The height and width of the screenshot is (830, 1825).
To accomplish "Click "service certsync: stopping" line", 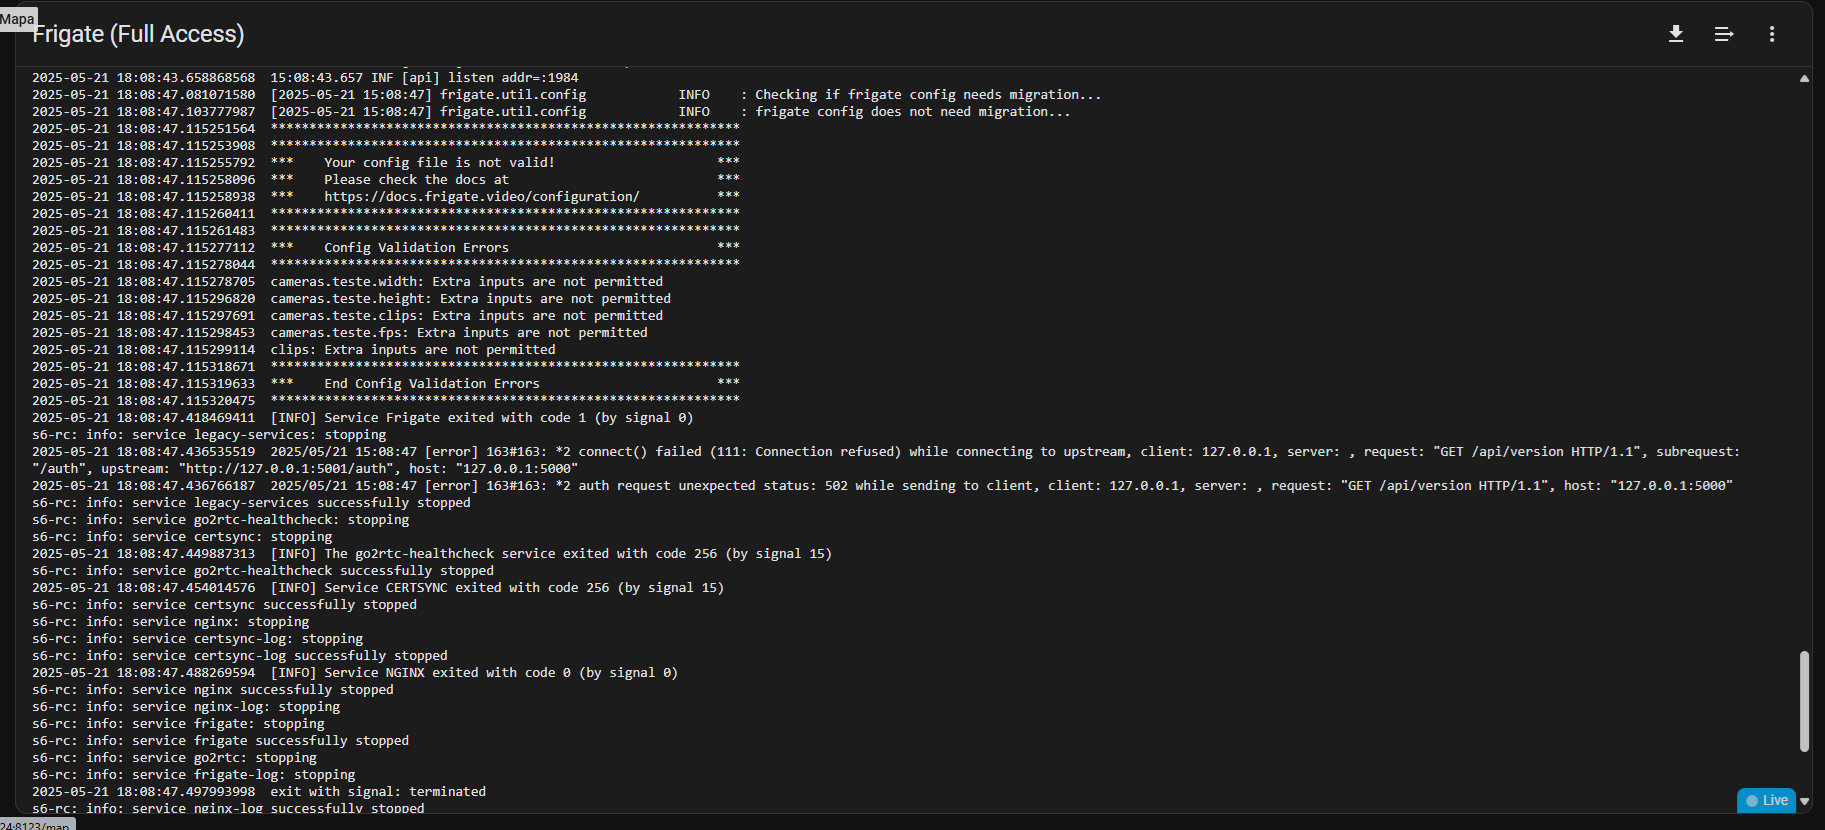I will 182,537.
